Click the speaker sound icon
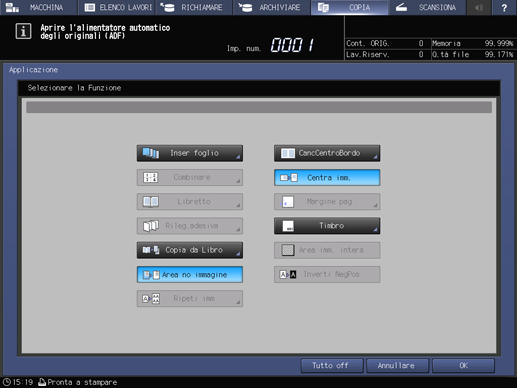Viewport: 517px width, 388px height. 479,7
